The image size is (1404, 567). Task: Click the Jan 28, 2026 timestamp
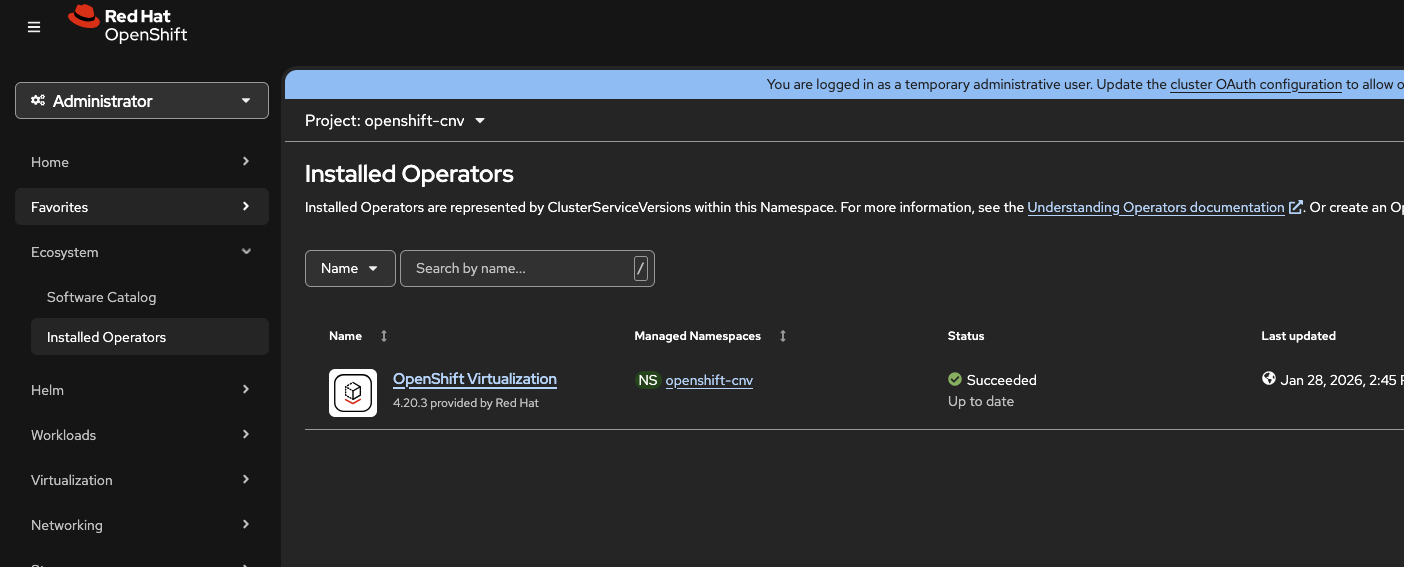click(1342, 380)
